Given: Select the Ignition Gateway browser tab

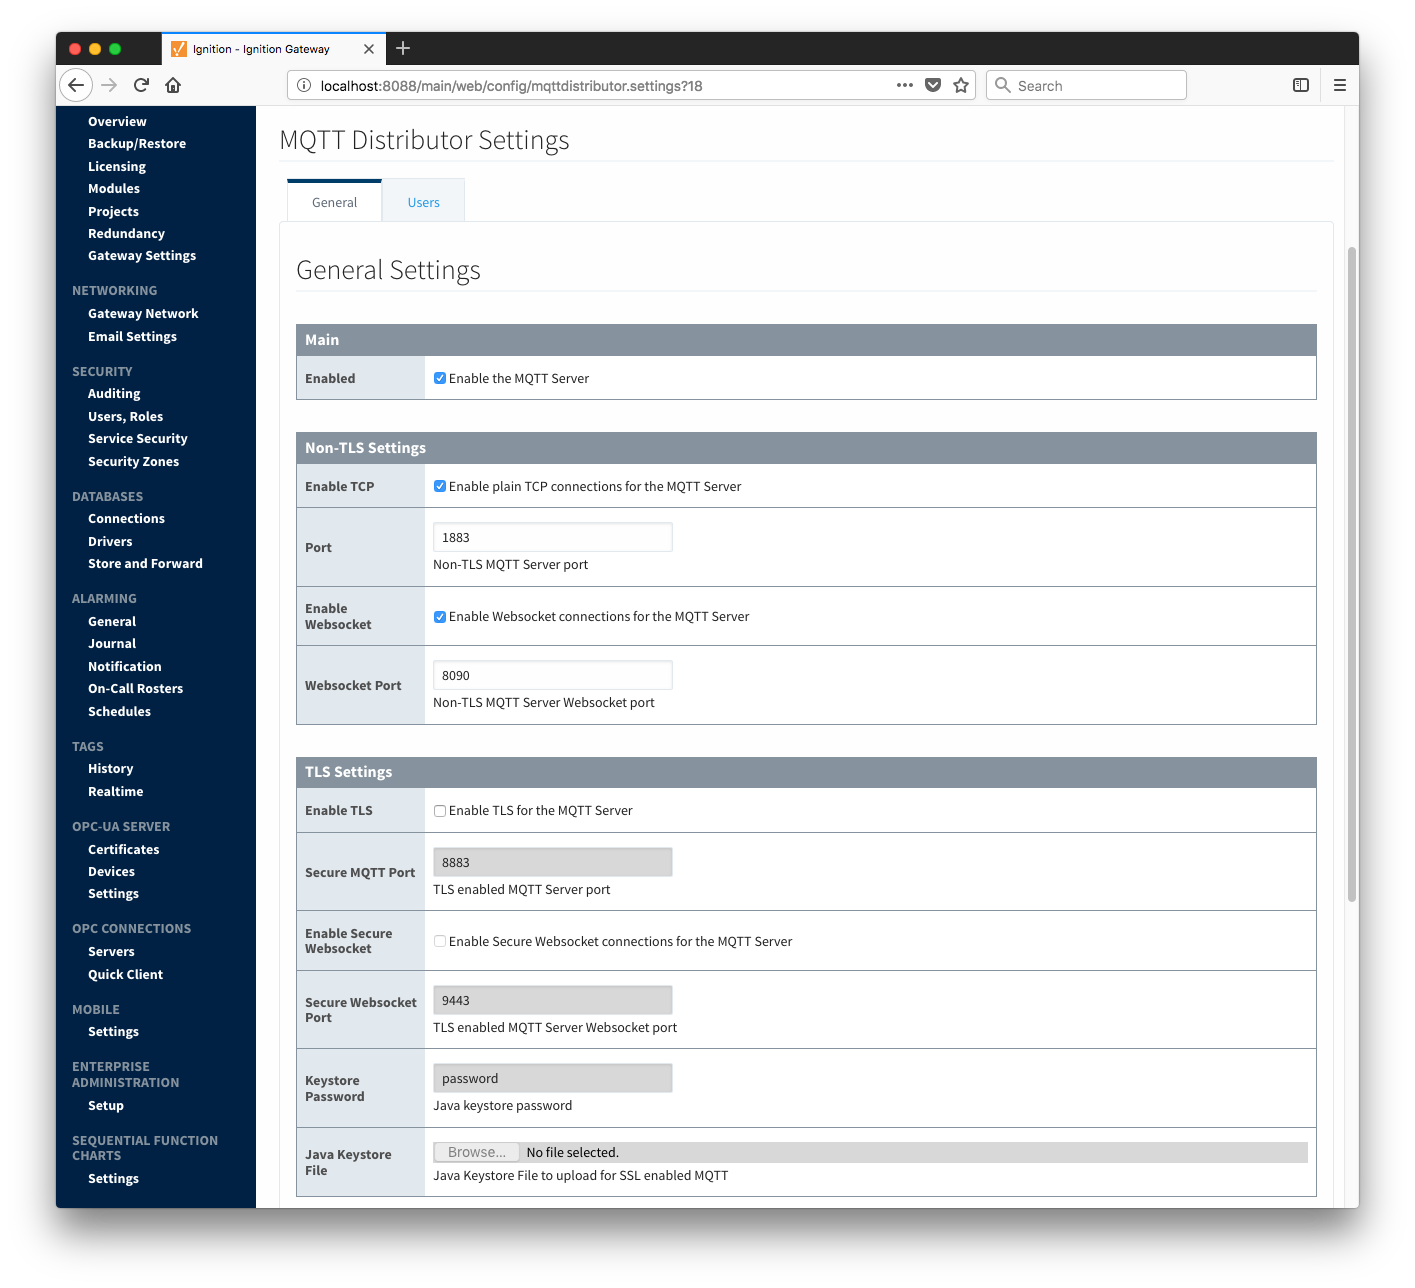Looking at the screenshot, I should pos(273,48).
